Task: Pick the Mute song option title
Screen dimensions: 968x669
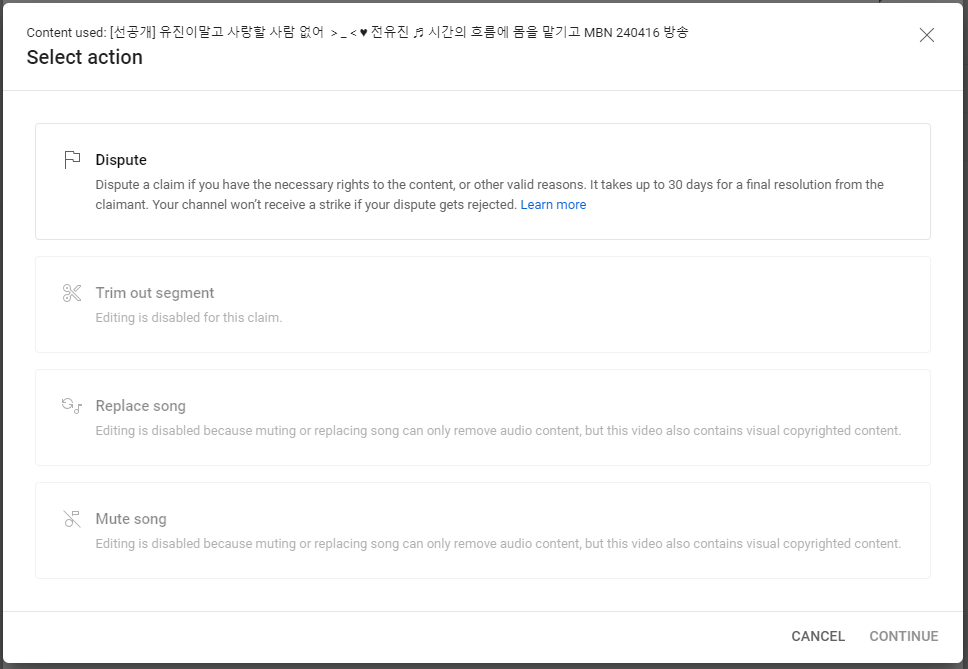Action: click(x=131, y=519)
